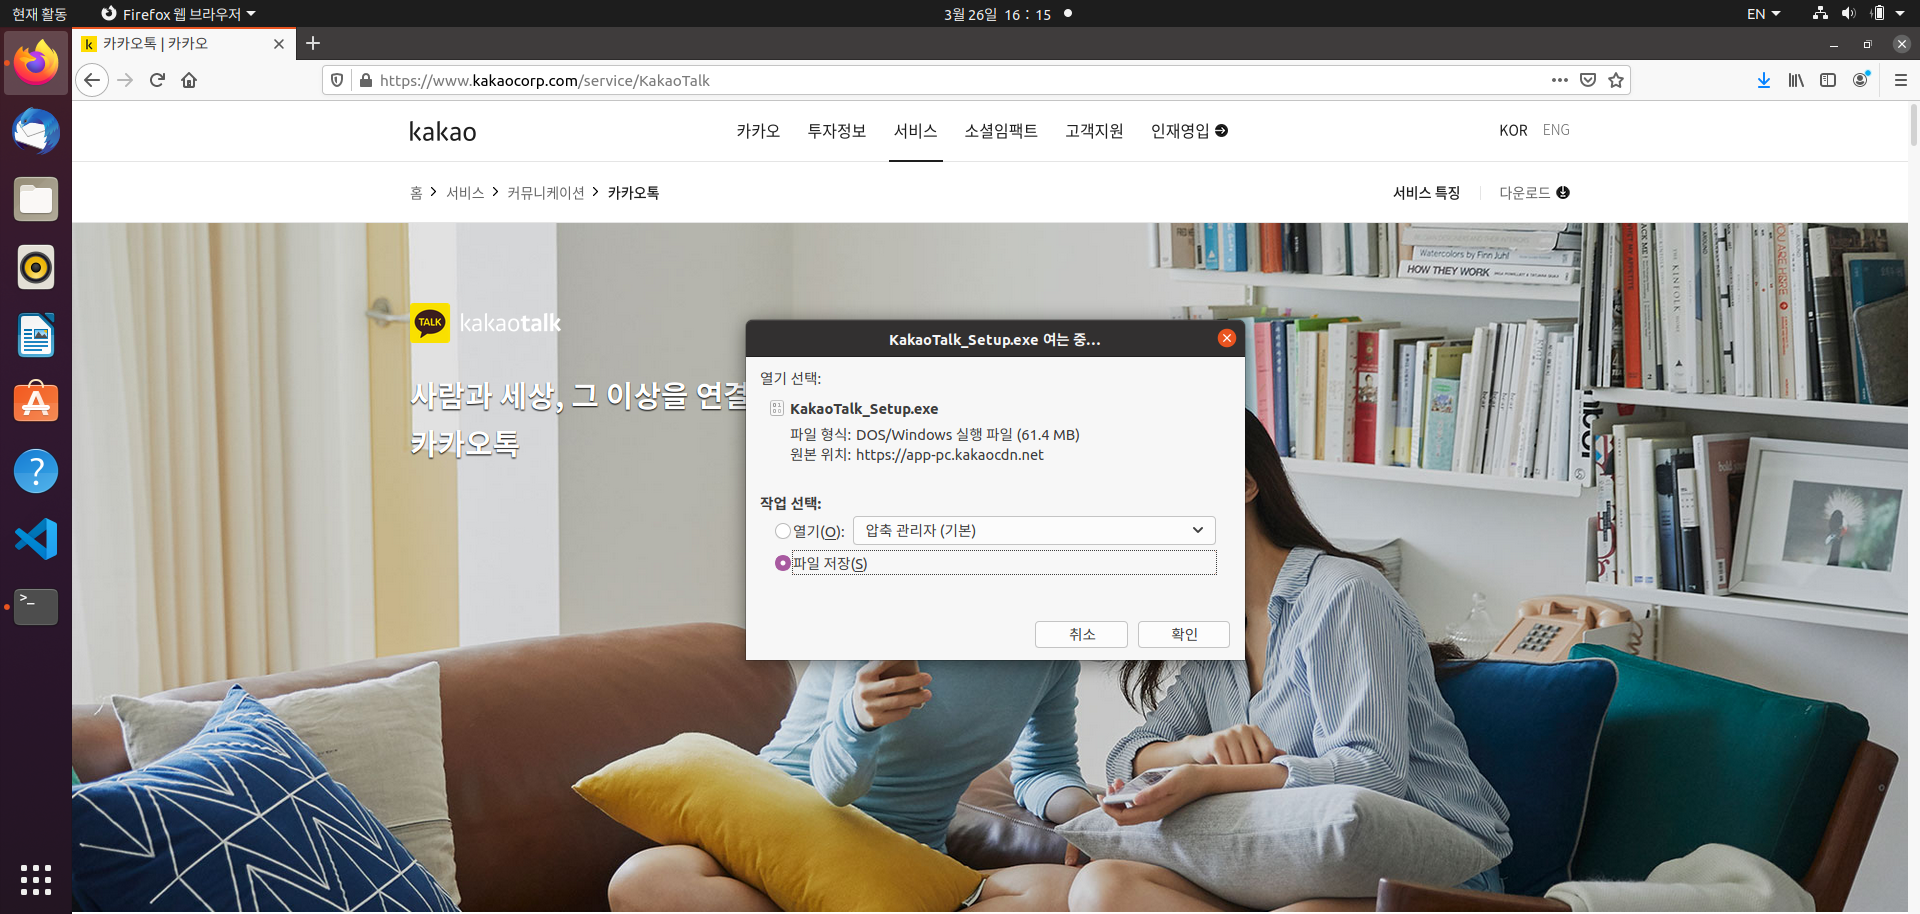Screen dimensions: 1920x914
Task: Bookmark this page with the star
Action: [1616, 80]
